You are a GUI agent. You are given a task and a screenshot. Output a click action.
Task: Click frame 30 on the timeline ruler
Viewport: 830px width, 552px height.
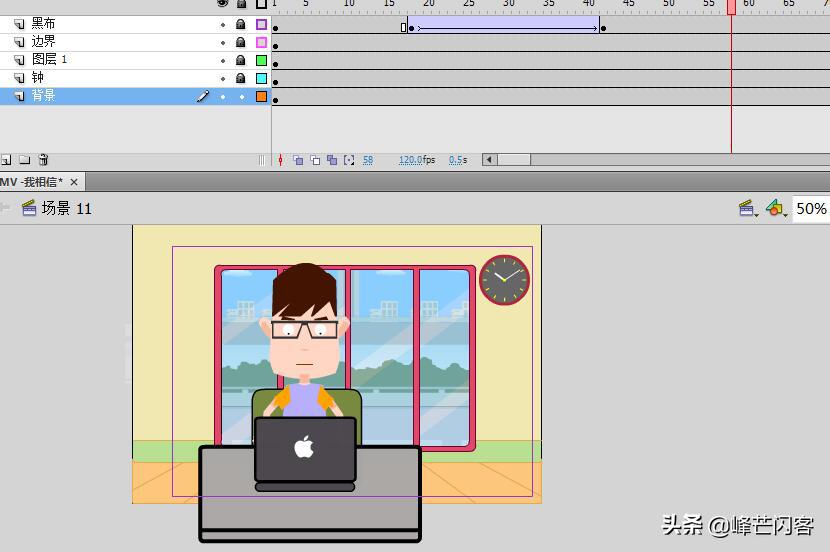point(508,4)
